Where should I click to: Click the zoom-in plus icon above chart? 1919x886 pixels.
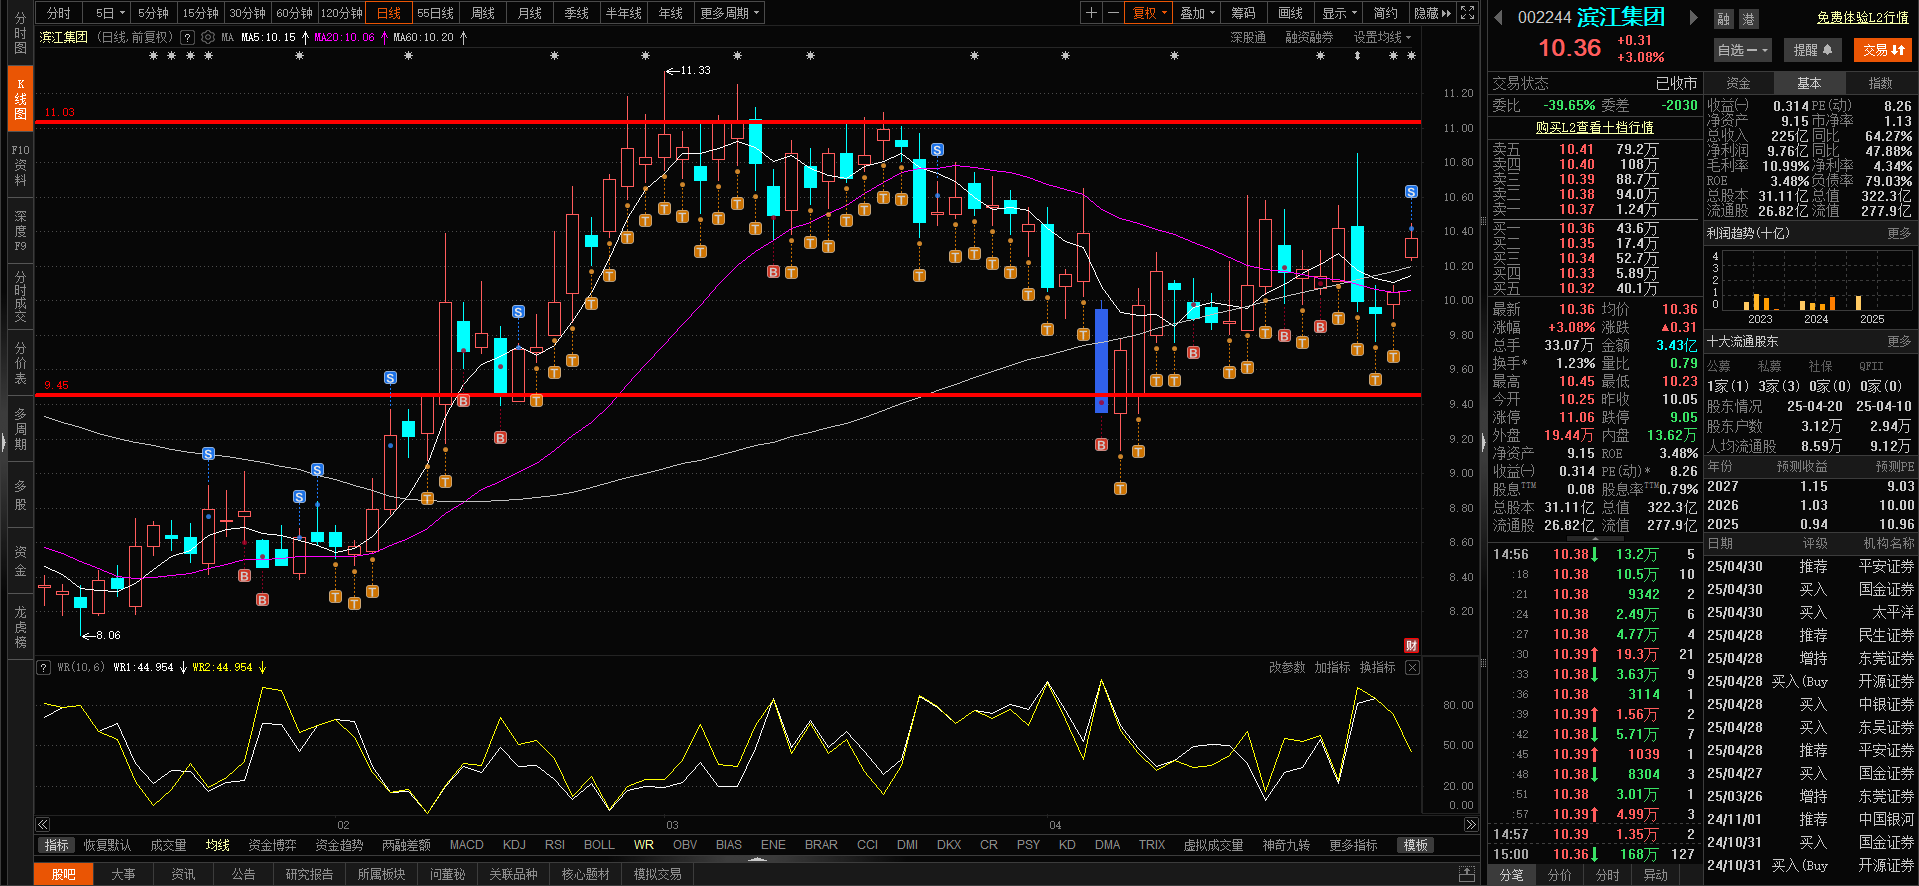(x=1091, y=13)
